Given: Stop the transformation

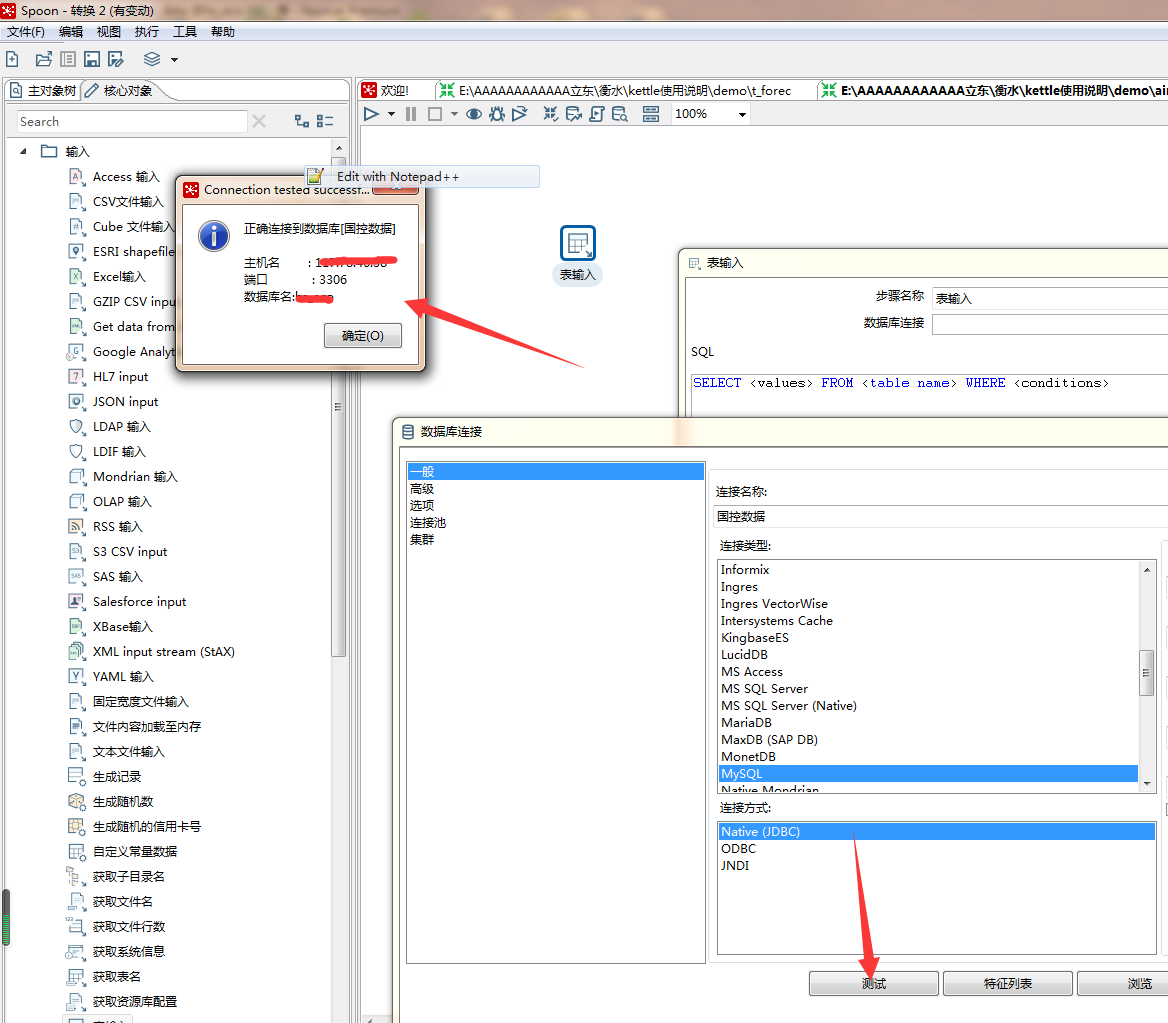Looking at the screenshot, I should coord(435,114).
